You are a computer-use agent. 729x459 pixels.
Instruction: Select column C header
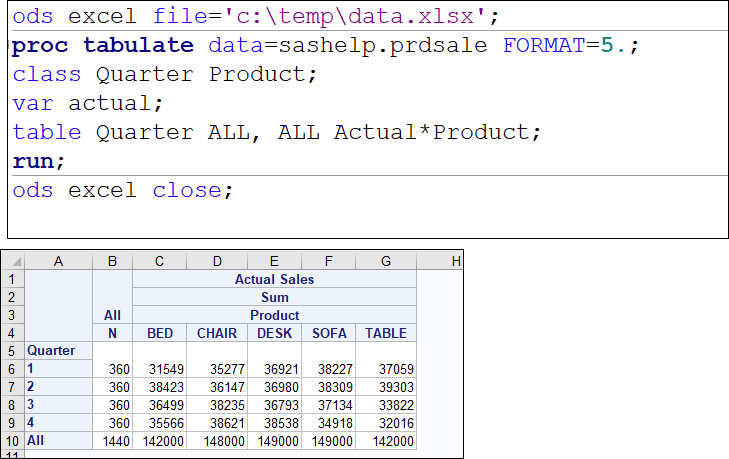(160, 261)
